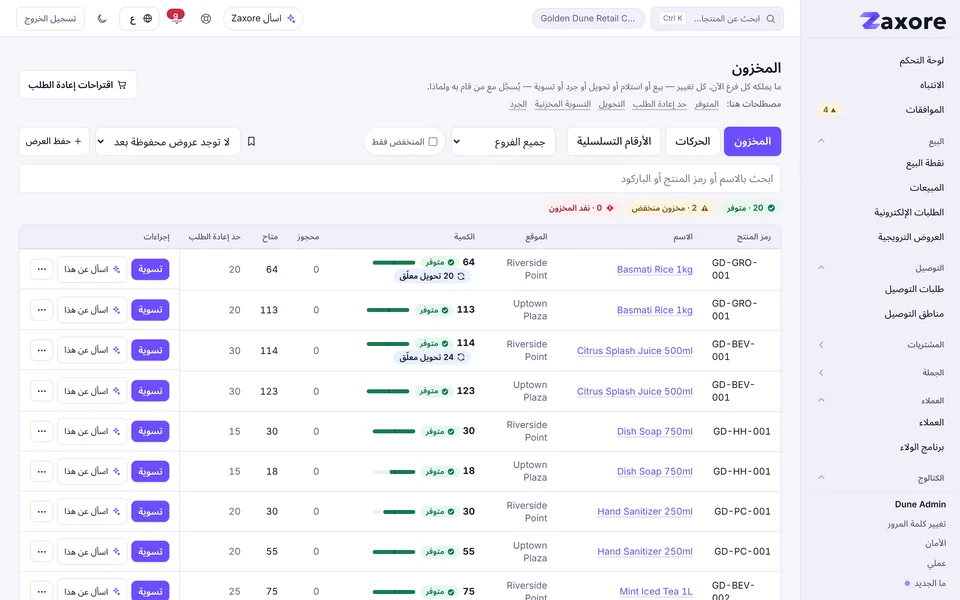Open delivery orders in sidebar
The width and height of the screenshot is (960, 600).
tap(913, 289)
